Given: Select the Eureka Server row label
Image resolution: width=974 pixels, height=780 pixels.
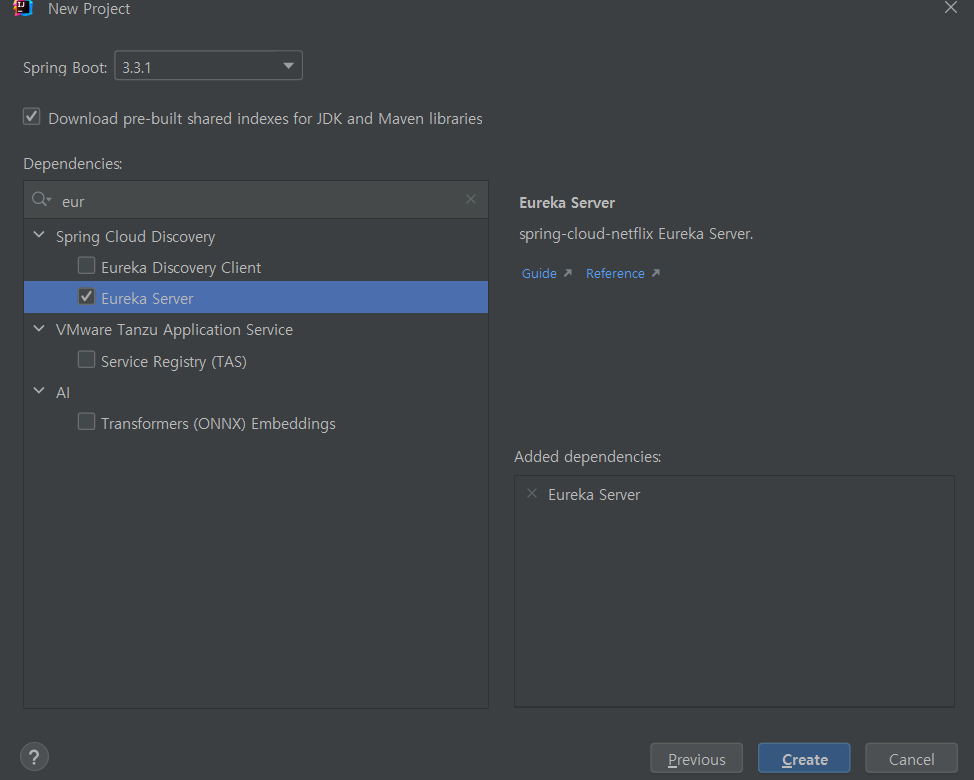Looking at the screenshot, I should point(147,299).
